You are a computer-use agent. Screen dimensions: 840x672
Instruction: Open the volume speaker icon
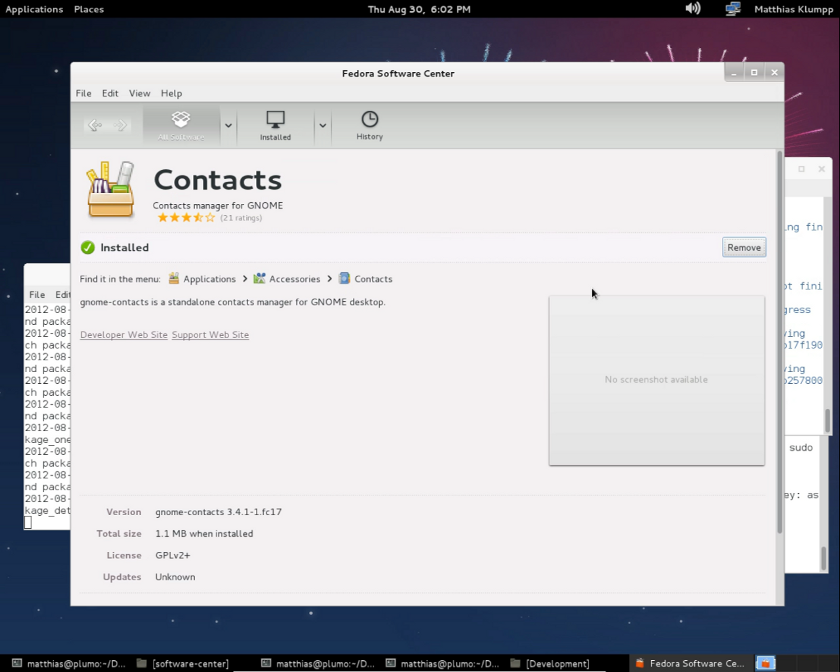point(693,9)
